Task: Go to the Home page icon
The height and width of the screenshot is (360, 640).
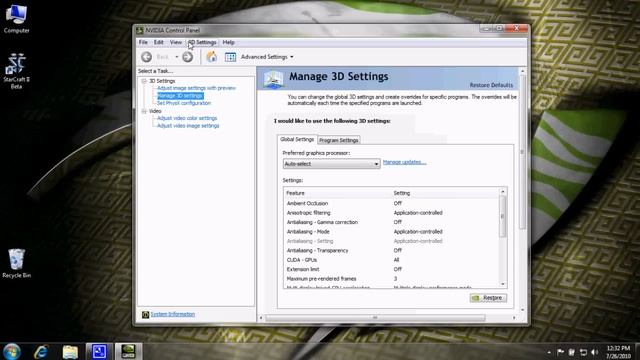Action: click(x=211, y=57)
